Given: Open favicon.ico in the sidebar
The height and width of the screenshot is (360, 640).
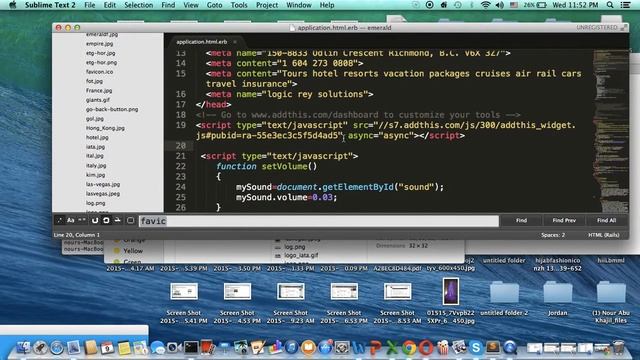Looking at the screenshot, I should click(100, 72).
